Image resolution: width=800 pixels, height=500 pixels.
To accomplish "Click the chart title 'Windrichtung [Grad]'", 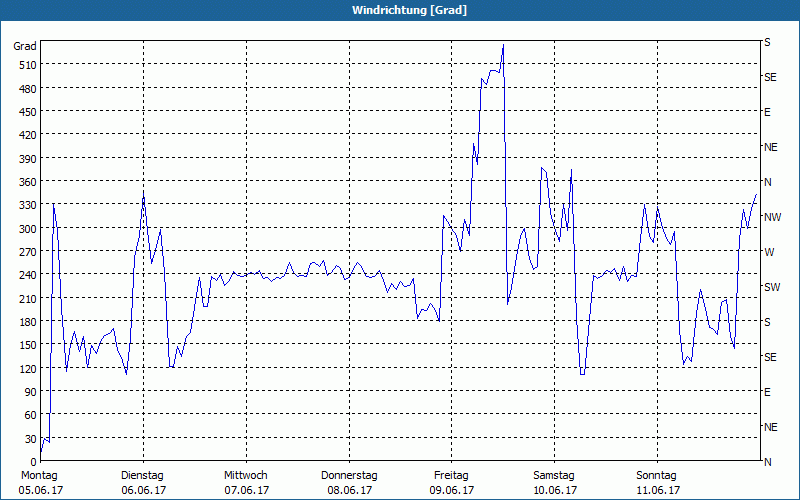I will 409,10.
